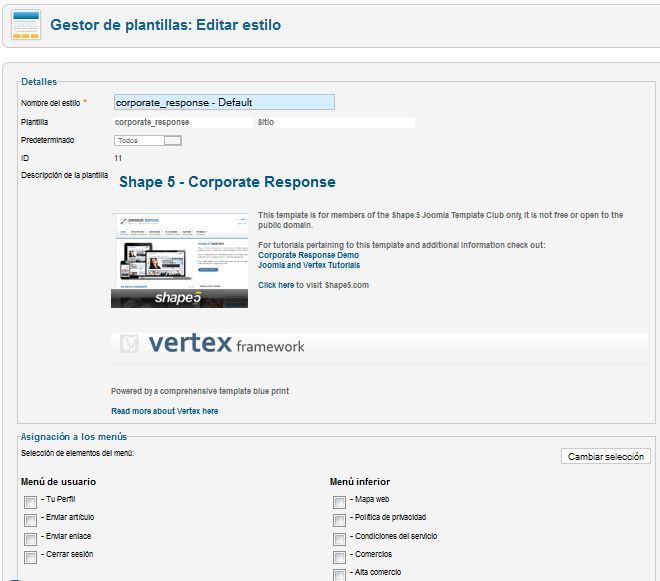This screenshot has height=581, width=660.
Task: Tick the Enviar enlace checkbox
Action: (30, 539)
